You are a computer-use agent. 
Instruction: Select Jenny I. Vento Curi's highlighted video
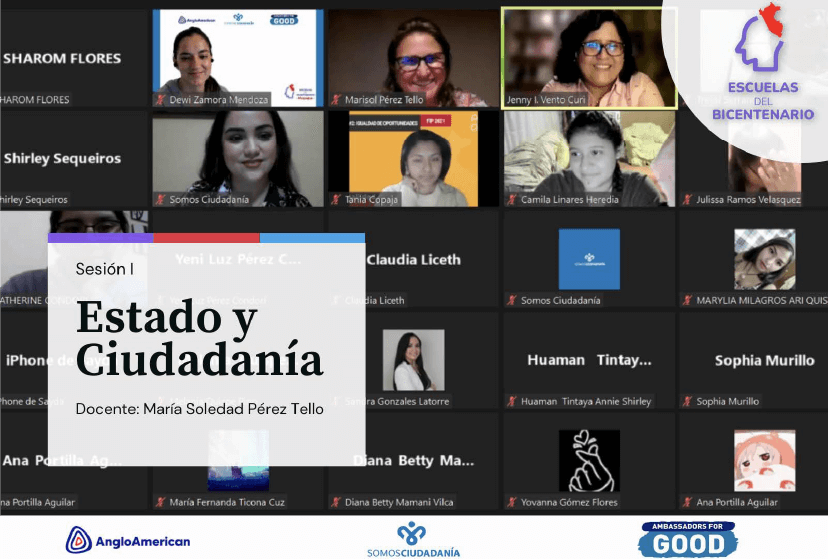[x=589, y=58]
